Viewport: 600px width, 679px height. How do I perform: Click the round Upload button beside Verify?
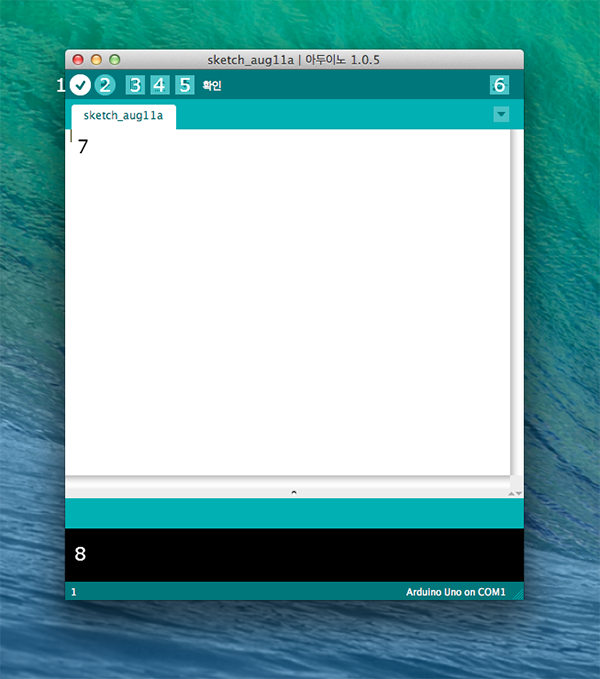click(105, 85)
